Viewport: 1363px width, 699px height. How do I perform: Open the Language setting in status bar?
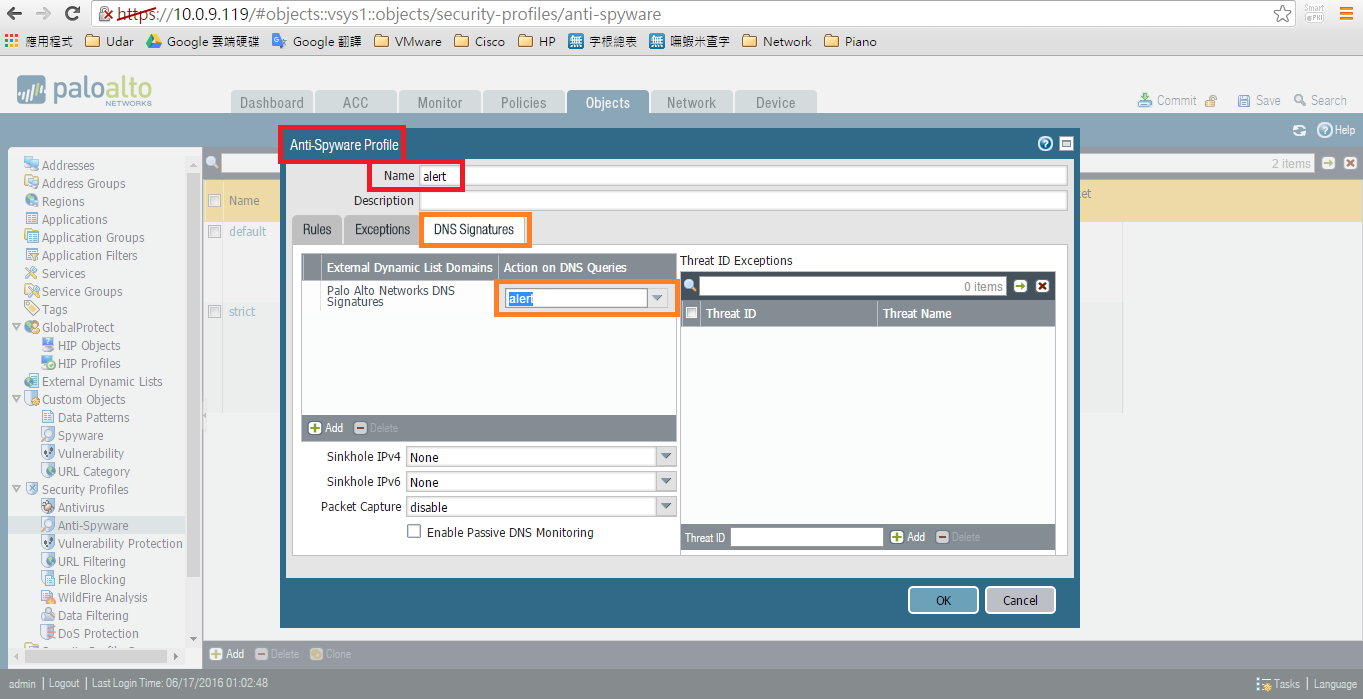coord(1335,684)
